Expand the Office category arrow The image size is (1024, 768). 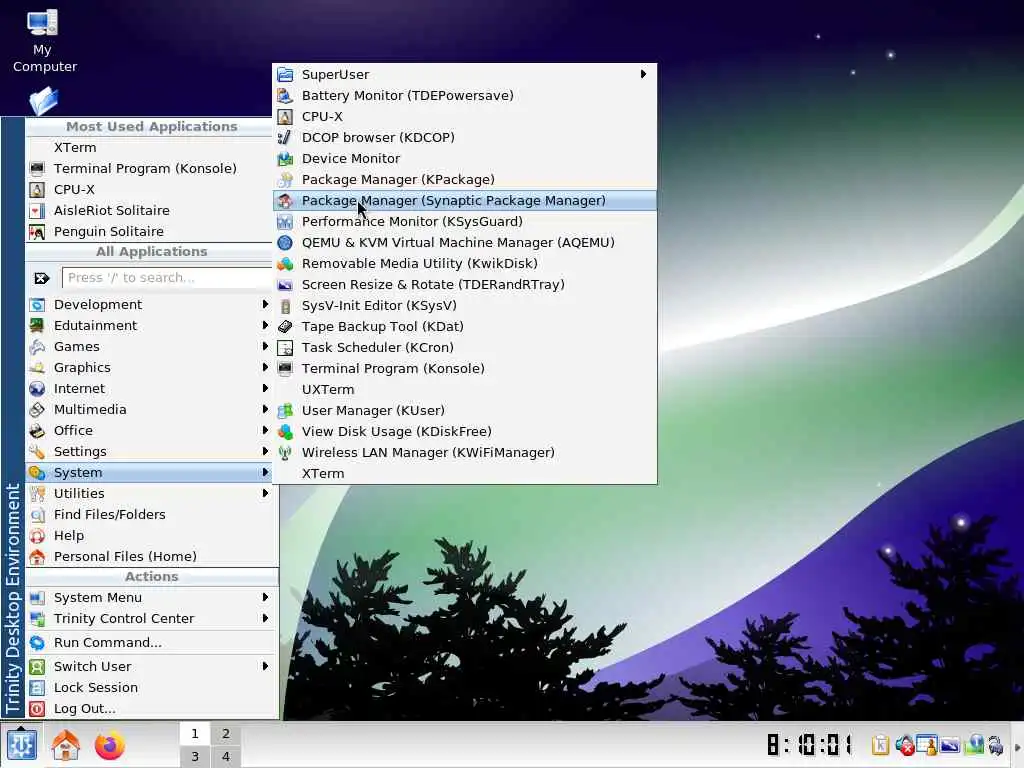coord(265,430)
